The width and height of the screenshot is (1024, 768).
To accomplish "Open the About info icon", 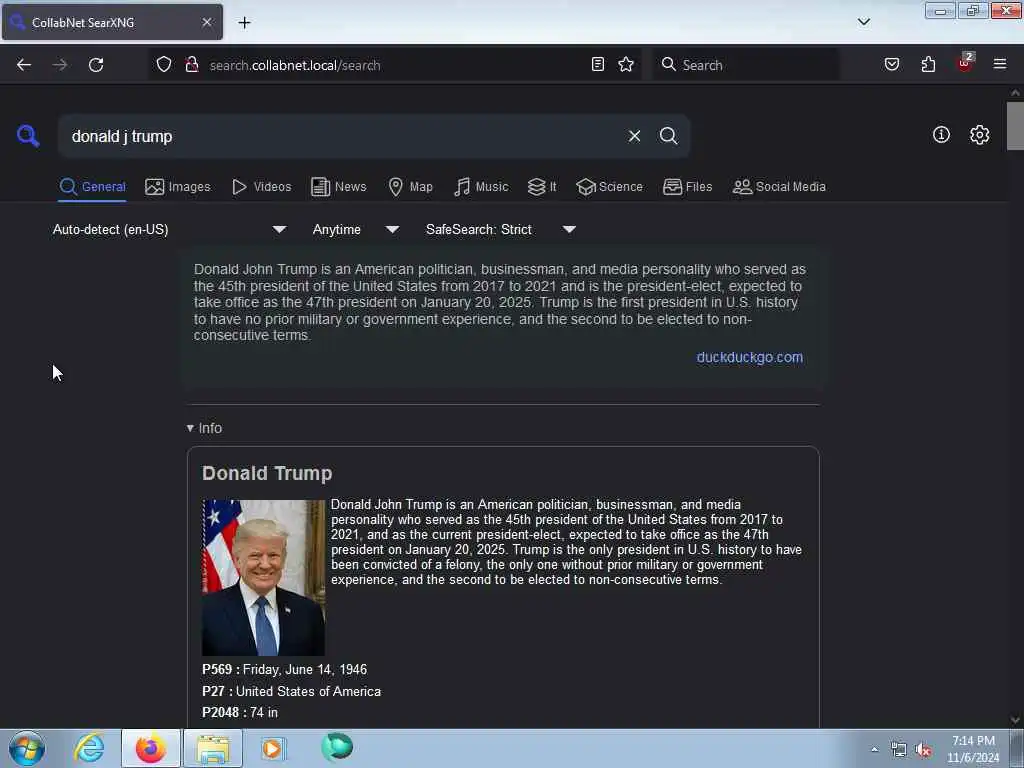I will tap(941, 135).
